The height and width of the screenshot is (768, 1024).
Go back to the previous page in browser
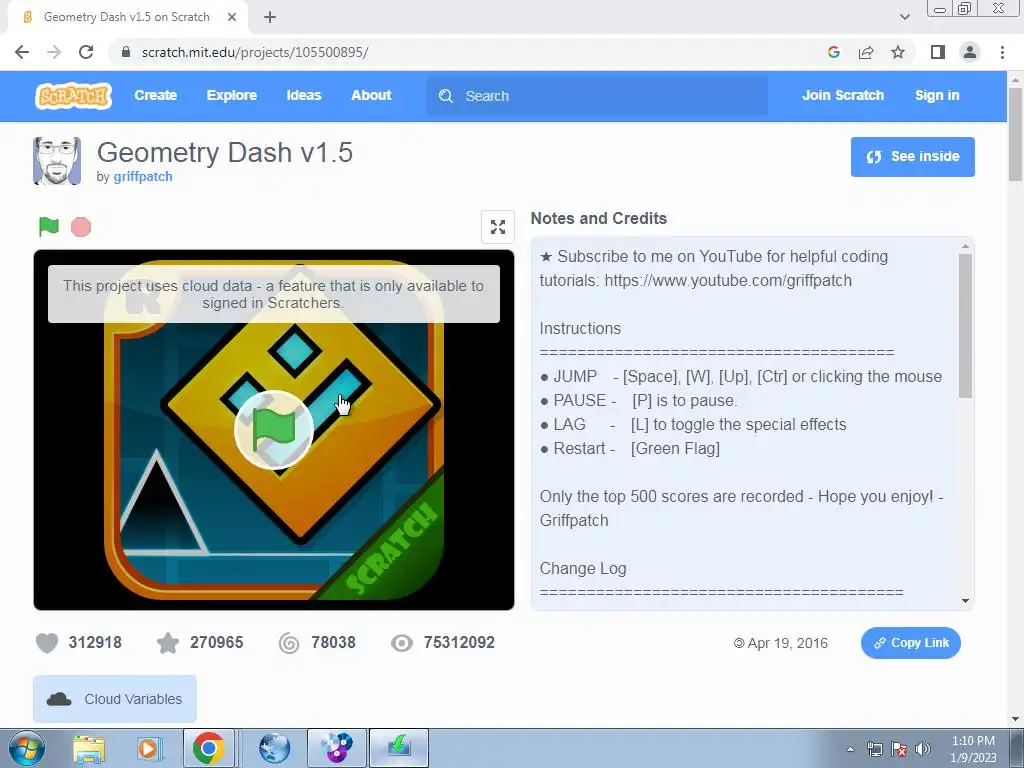click(x=22, y=52)
